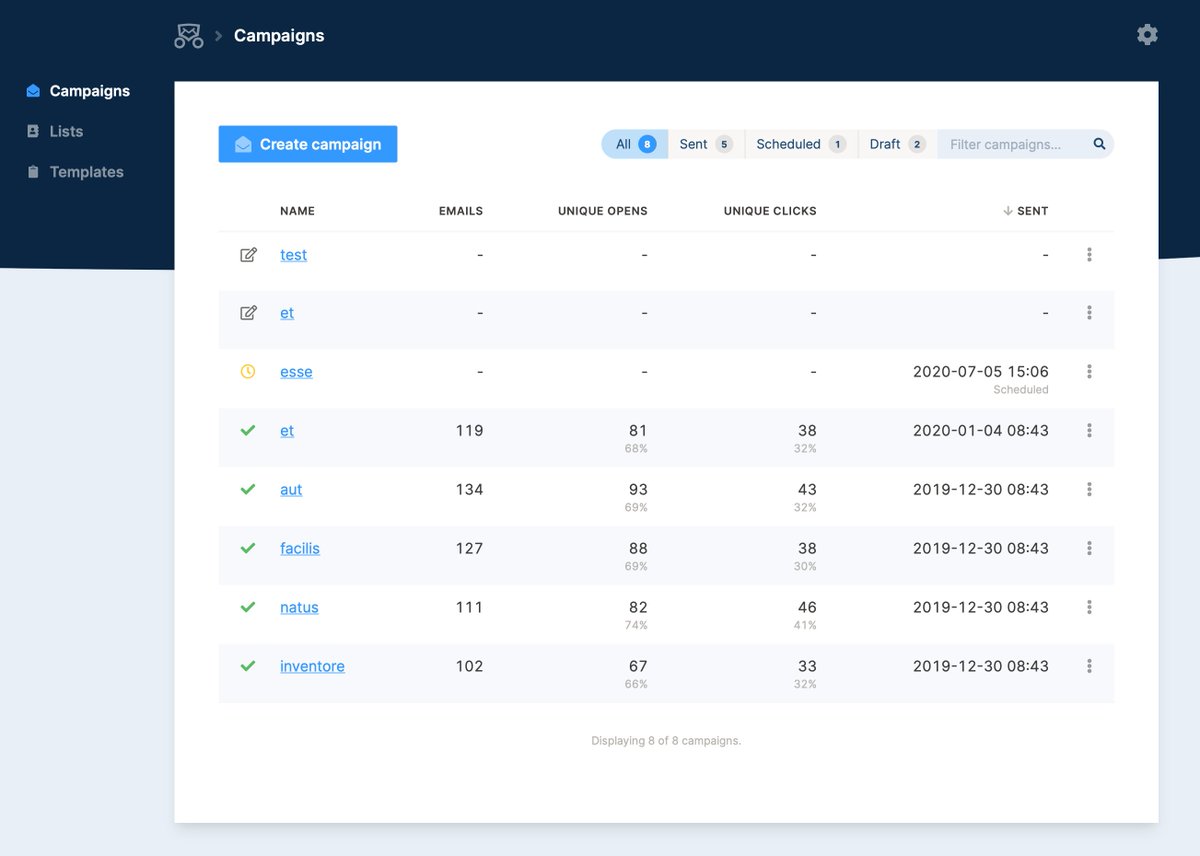This screenshot has width=1200, height=856.
Task: Click the scheduled clock icon for esse
Action: pos(248,372)
